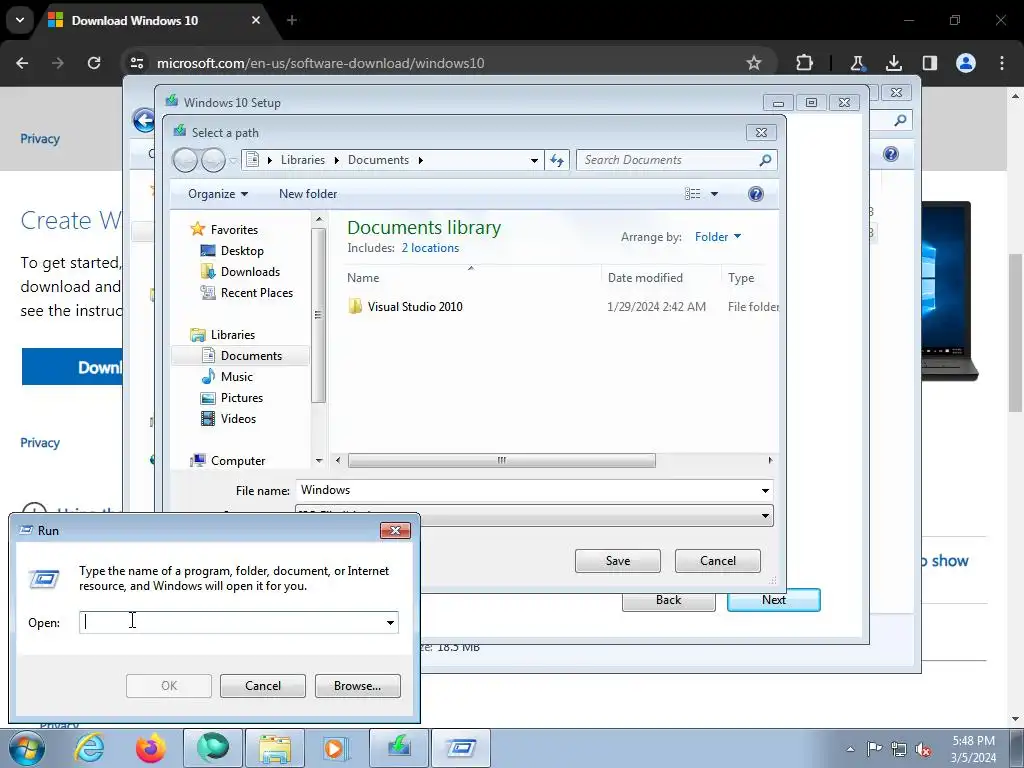Launch Firefox from the taskbar

[150, 748]
